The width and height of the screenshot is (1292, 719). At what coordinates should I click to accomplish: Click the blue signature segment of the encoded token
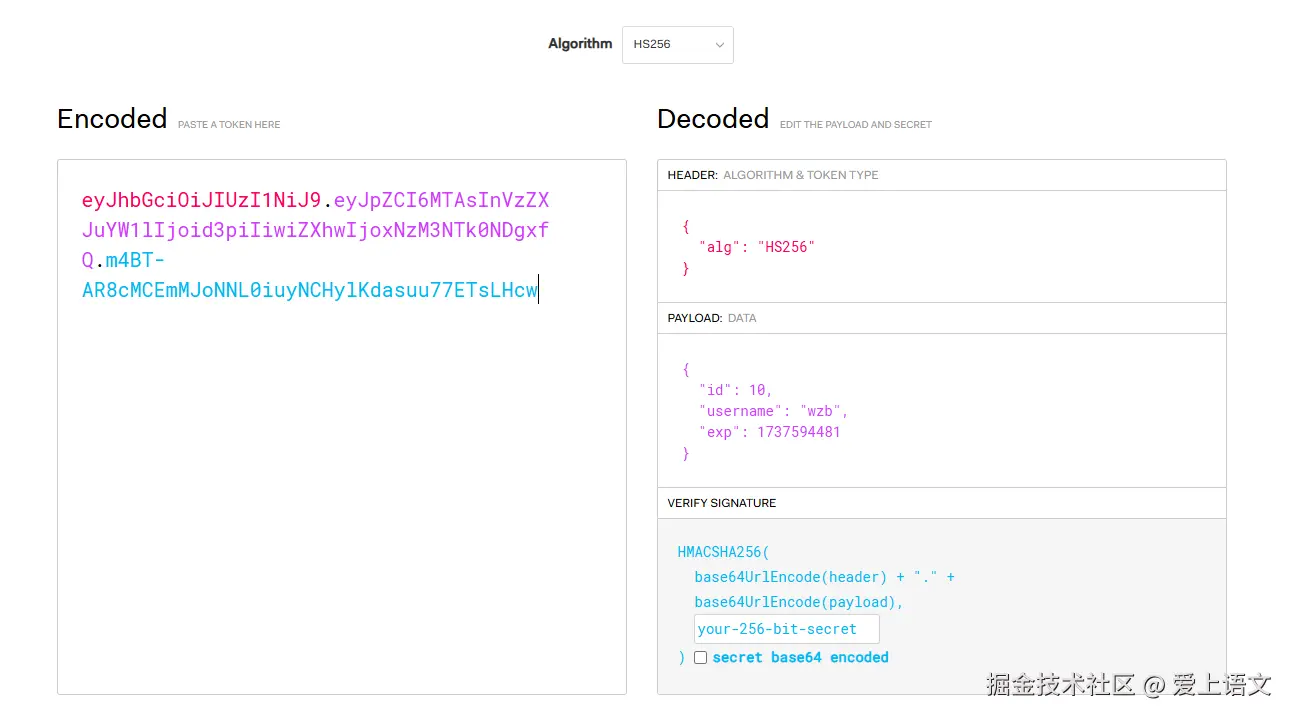pyautogui.click(x=309, y=291)
